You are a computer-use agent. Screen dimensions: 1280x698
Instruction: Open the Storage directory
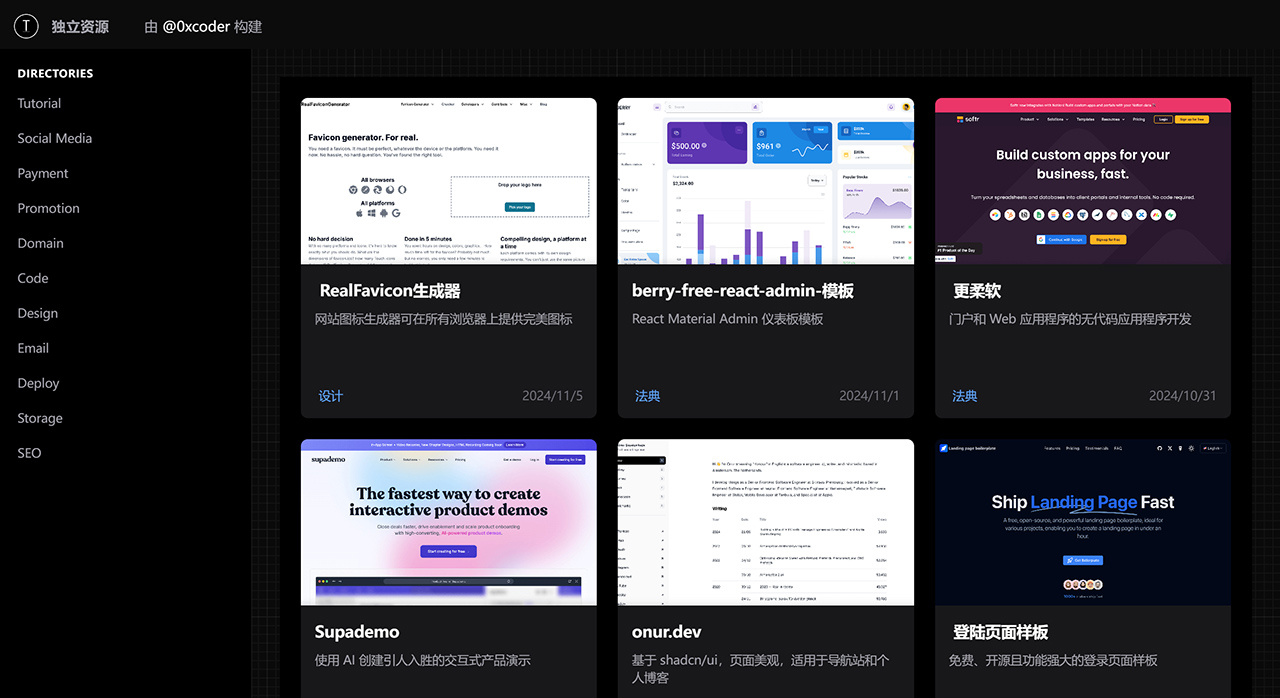(40, 418)
